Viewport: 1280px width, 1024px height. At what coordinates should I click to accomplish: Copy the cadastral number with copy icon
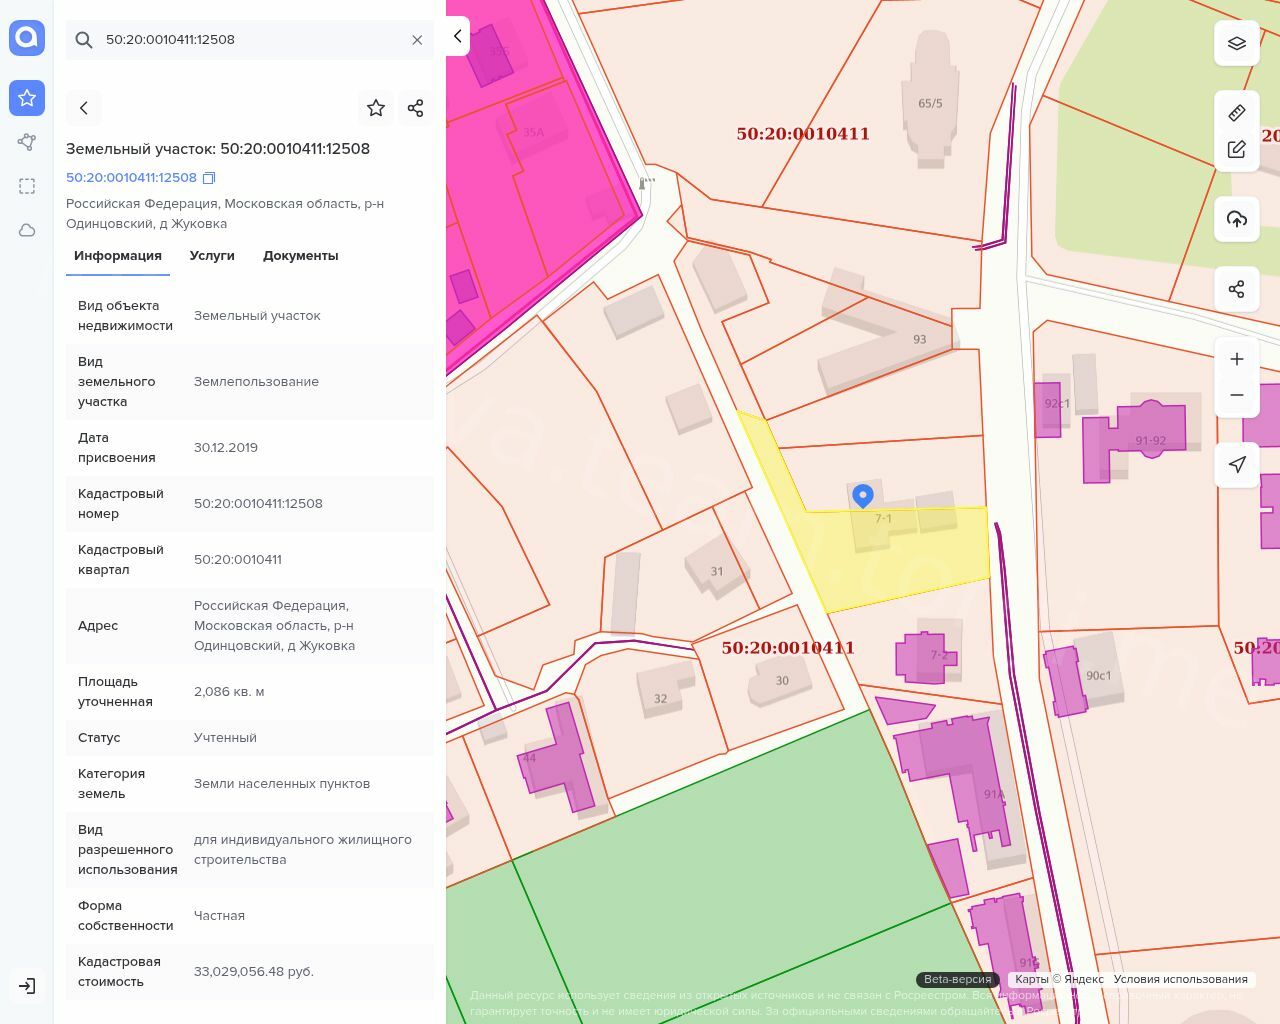click(209, 178)
